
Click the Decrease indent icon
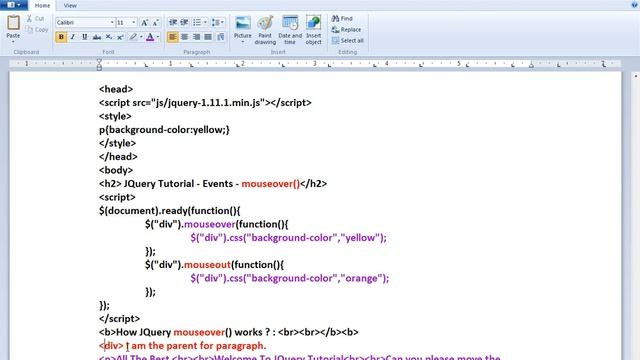pos(173,22)
